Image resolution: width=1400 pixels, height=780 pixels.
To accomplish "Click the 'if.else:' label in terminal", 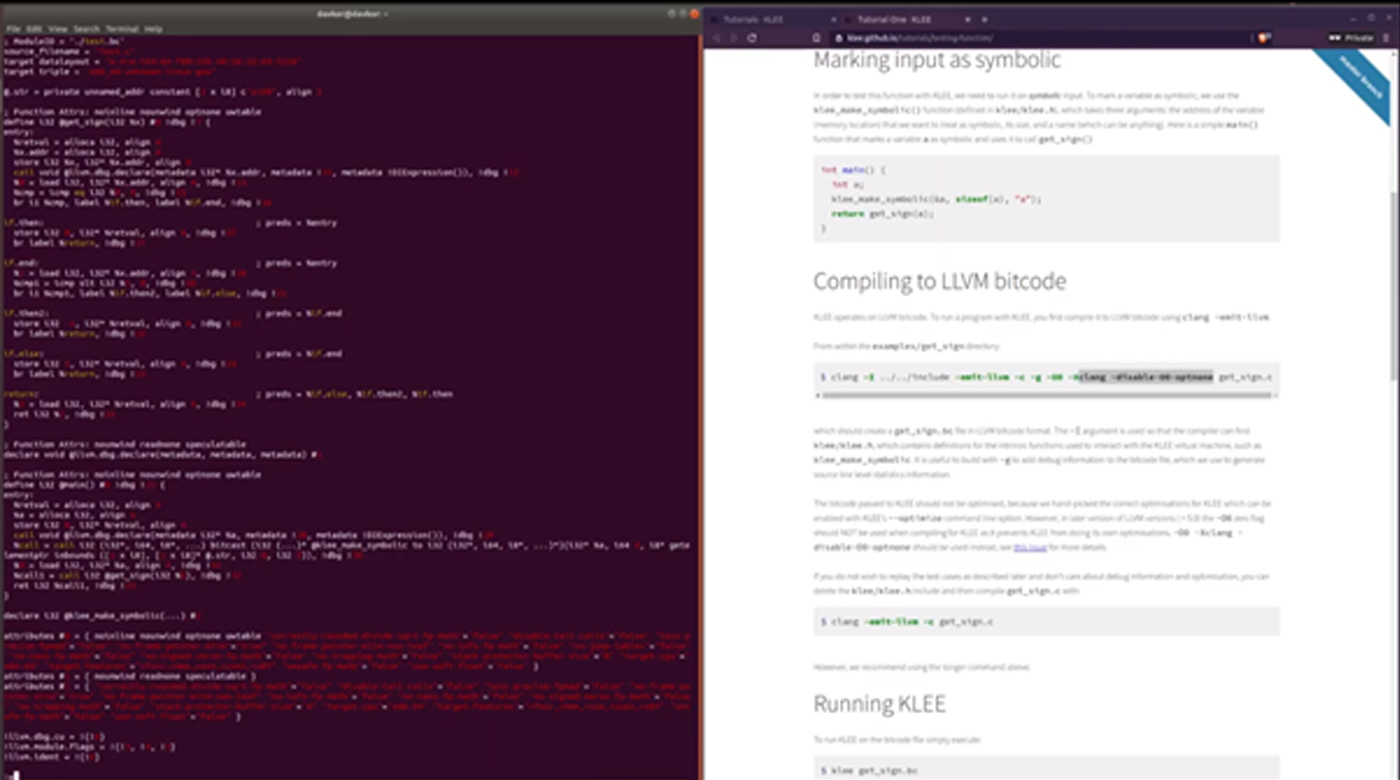I will [23, 354].
